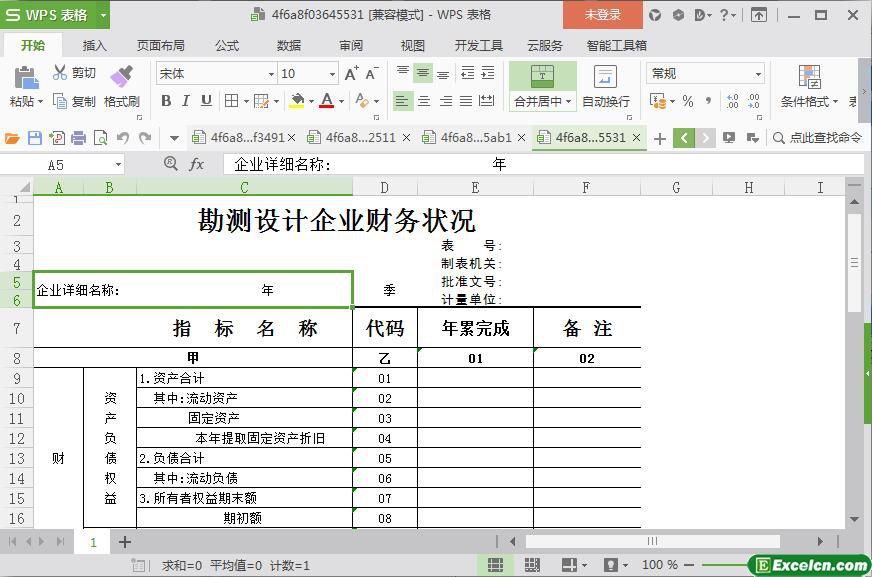
Task: Toggle Bold formatting
Action: (x=166, y=101)
